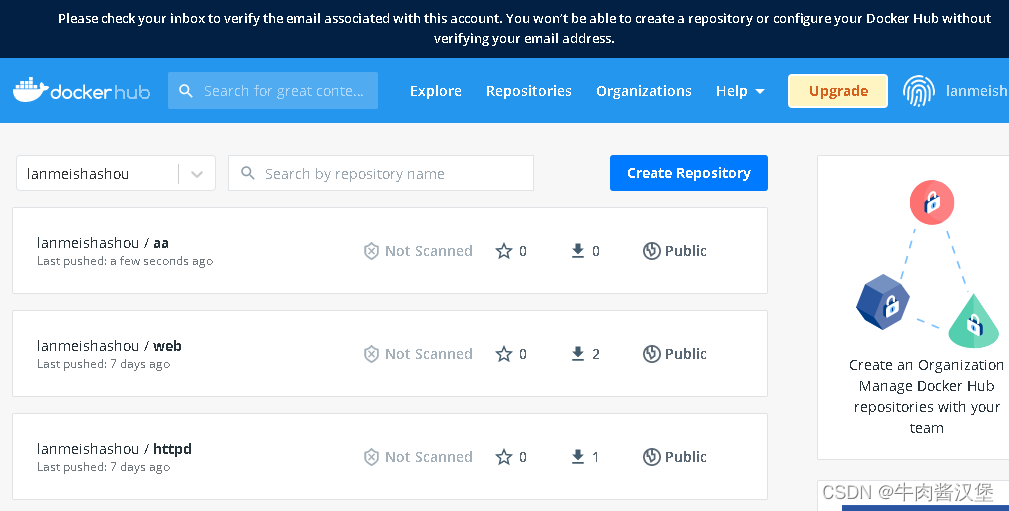Expand the Help menu
This screenshot has width=1009, height=511.
click(x=740, y=91)
